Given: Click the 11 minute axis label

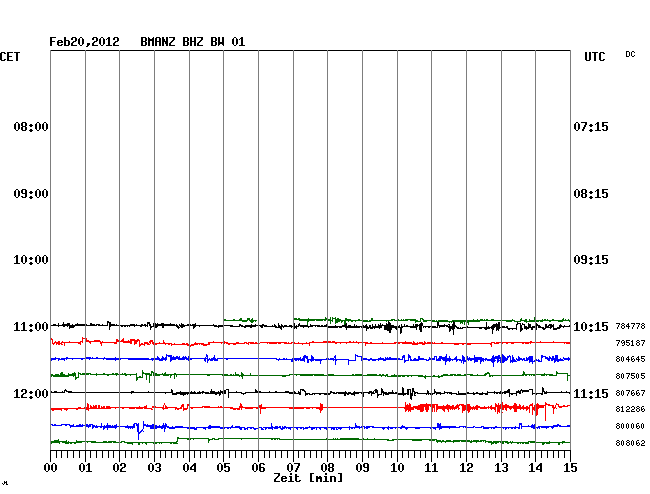Looking at the screenshot, I should (431, 468).
